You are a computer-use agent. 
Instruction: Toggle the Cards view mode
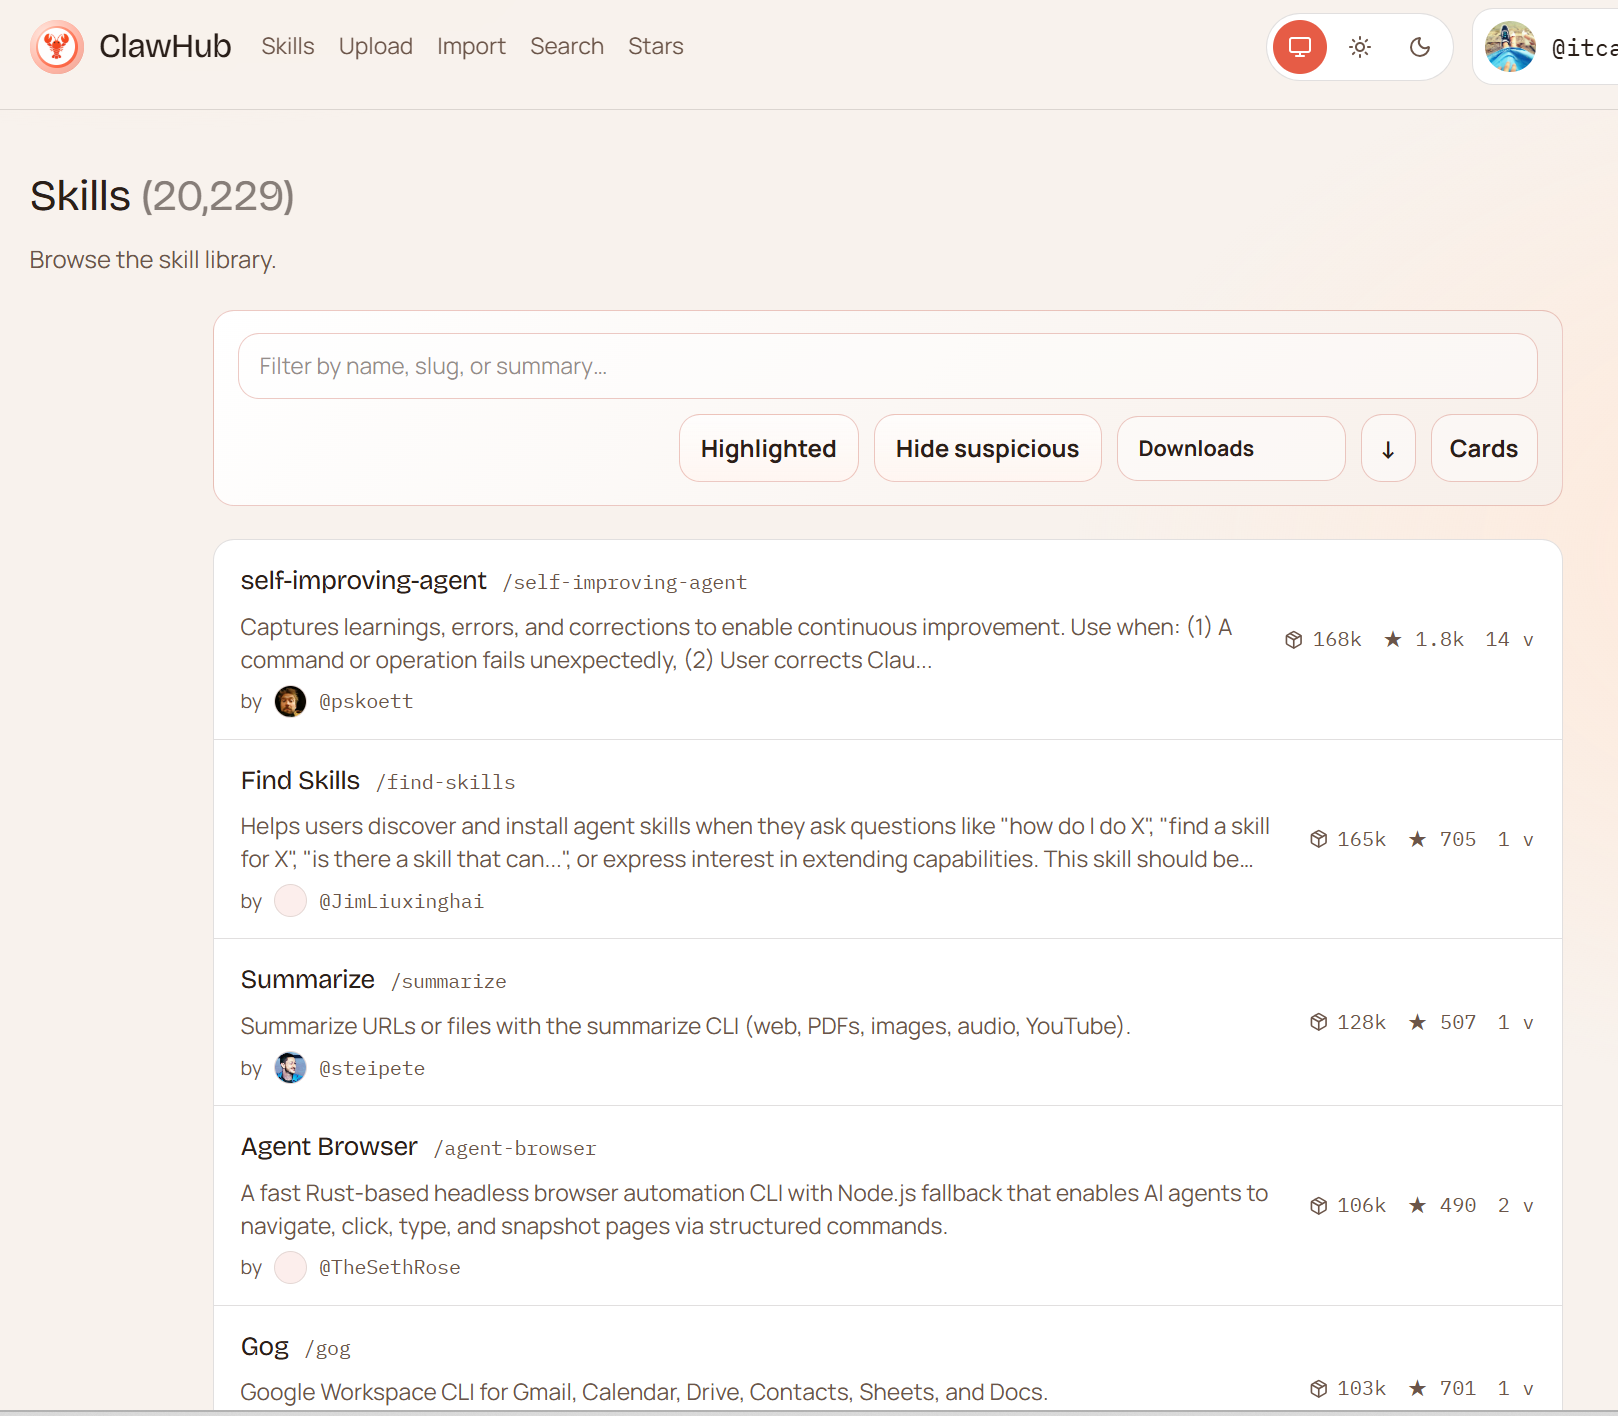pos(1483,449)
